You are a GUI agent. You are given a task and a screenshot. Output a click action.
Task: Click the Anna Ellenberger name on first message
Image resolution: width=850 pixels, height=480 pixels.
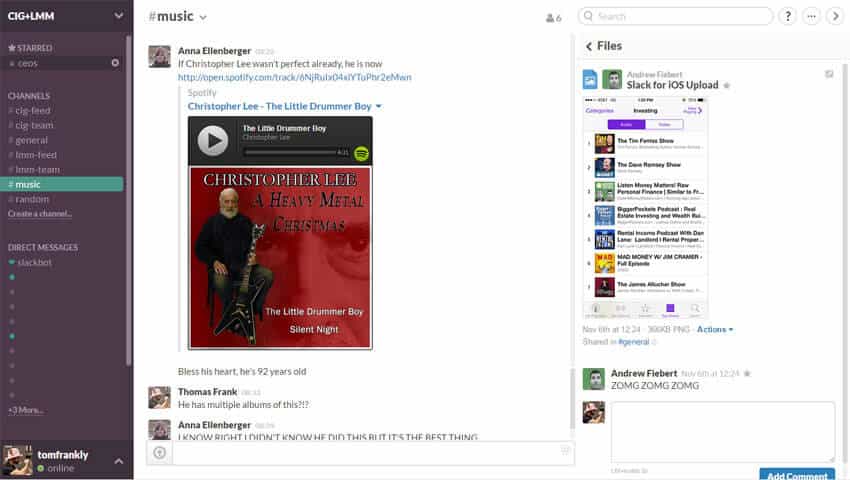pyautogui.click(x=214, y=51)
